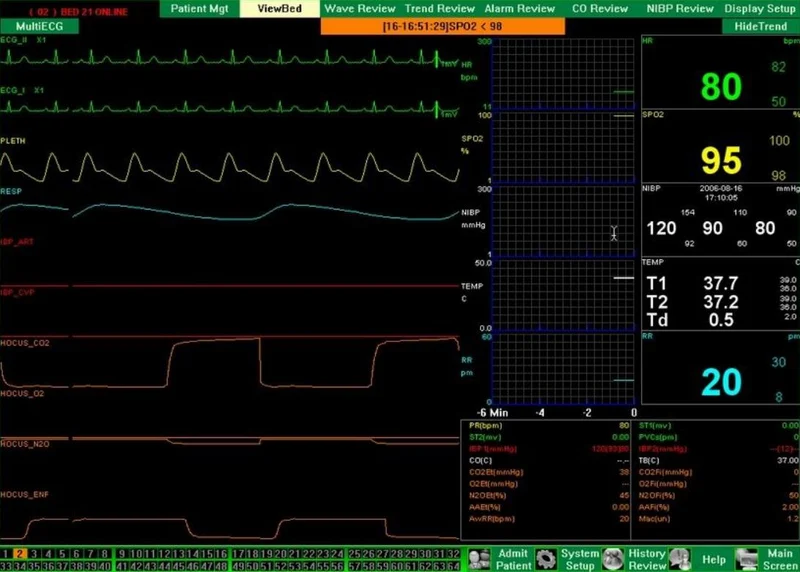This screenshot has height=572, width=800.
Task: Click the HR value 80 panel
Action: [720, 72]
